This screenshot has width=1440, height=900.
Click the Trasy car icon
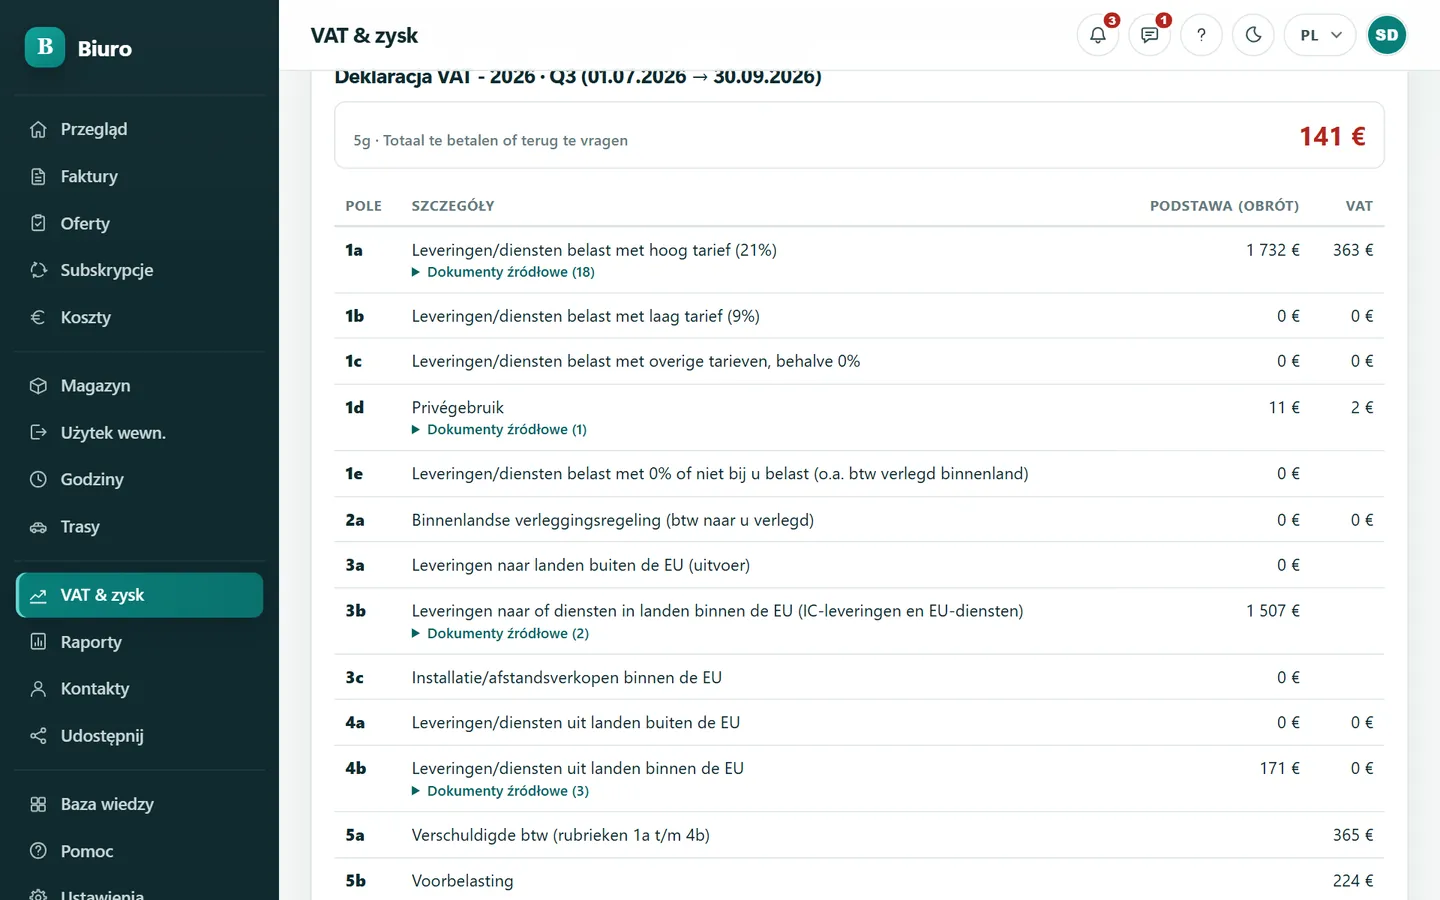(38, 527)
